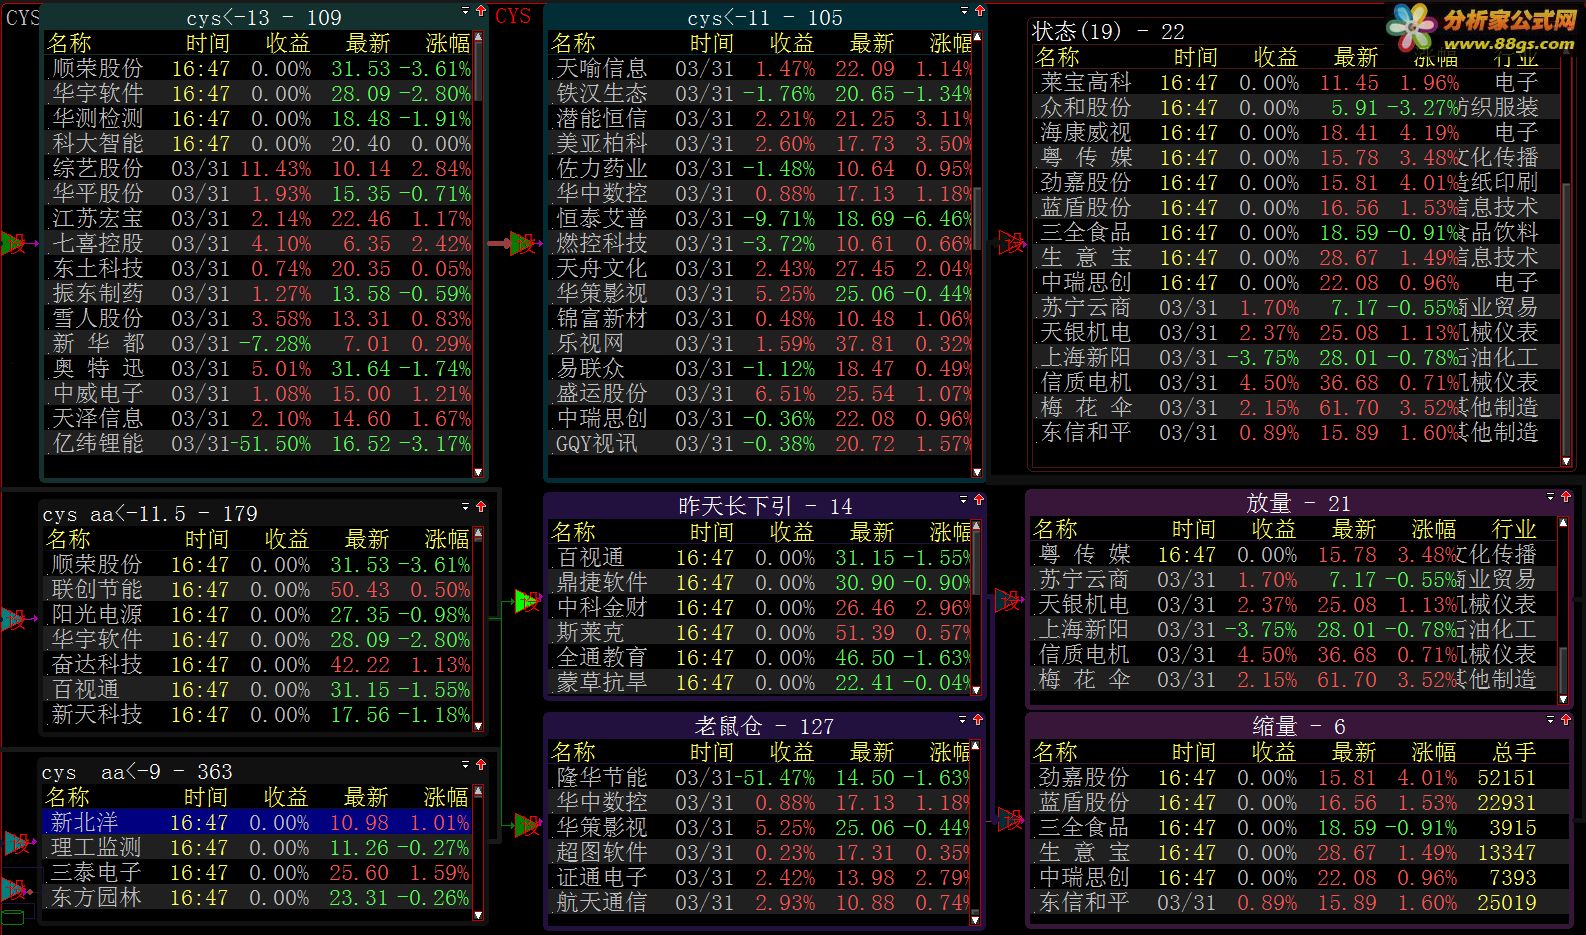
Task: Click red up-arrow icon of 缩量 panel
Action: [x=1566, y=719]
